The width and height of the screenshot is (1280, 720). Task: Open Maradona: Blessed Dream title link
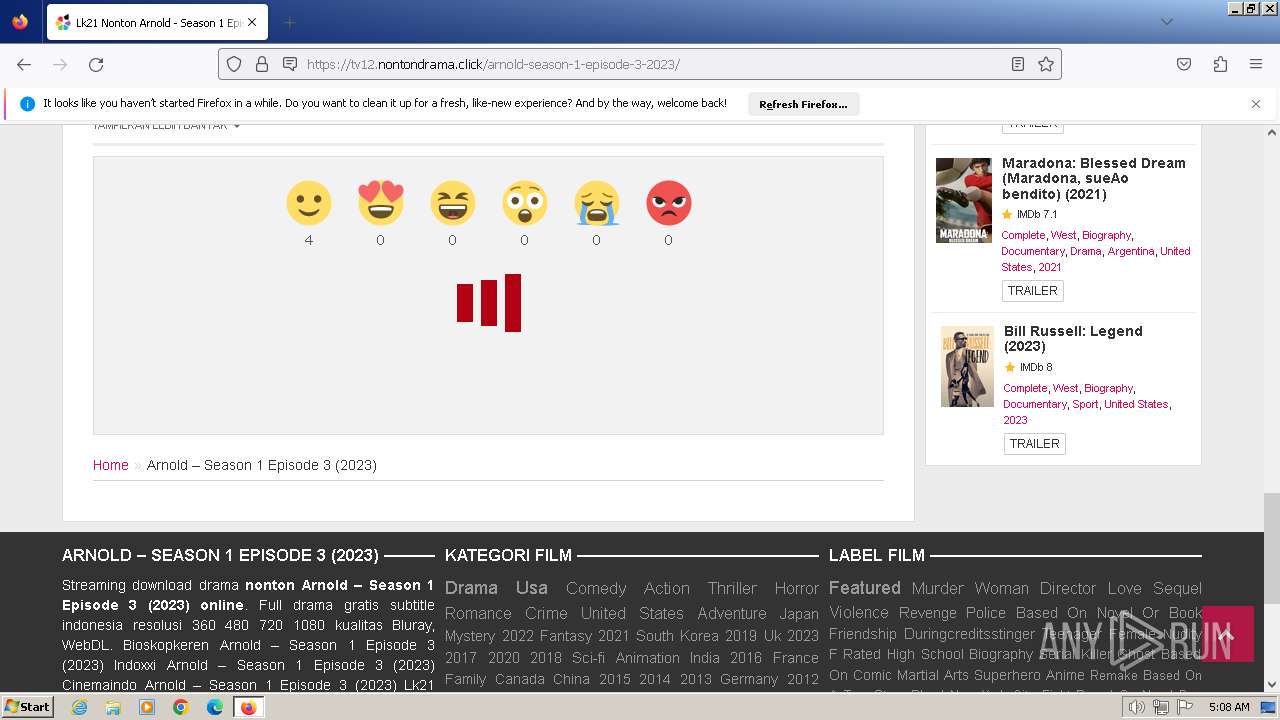[1094, 178]
